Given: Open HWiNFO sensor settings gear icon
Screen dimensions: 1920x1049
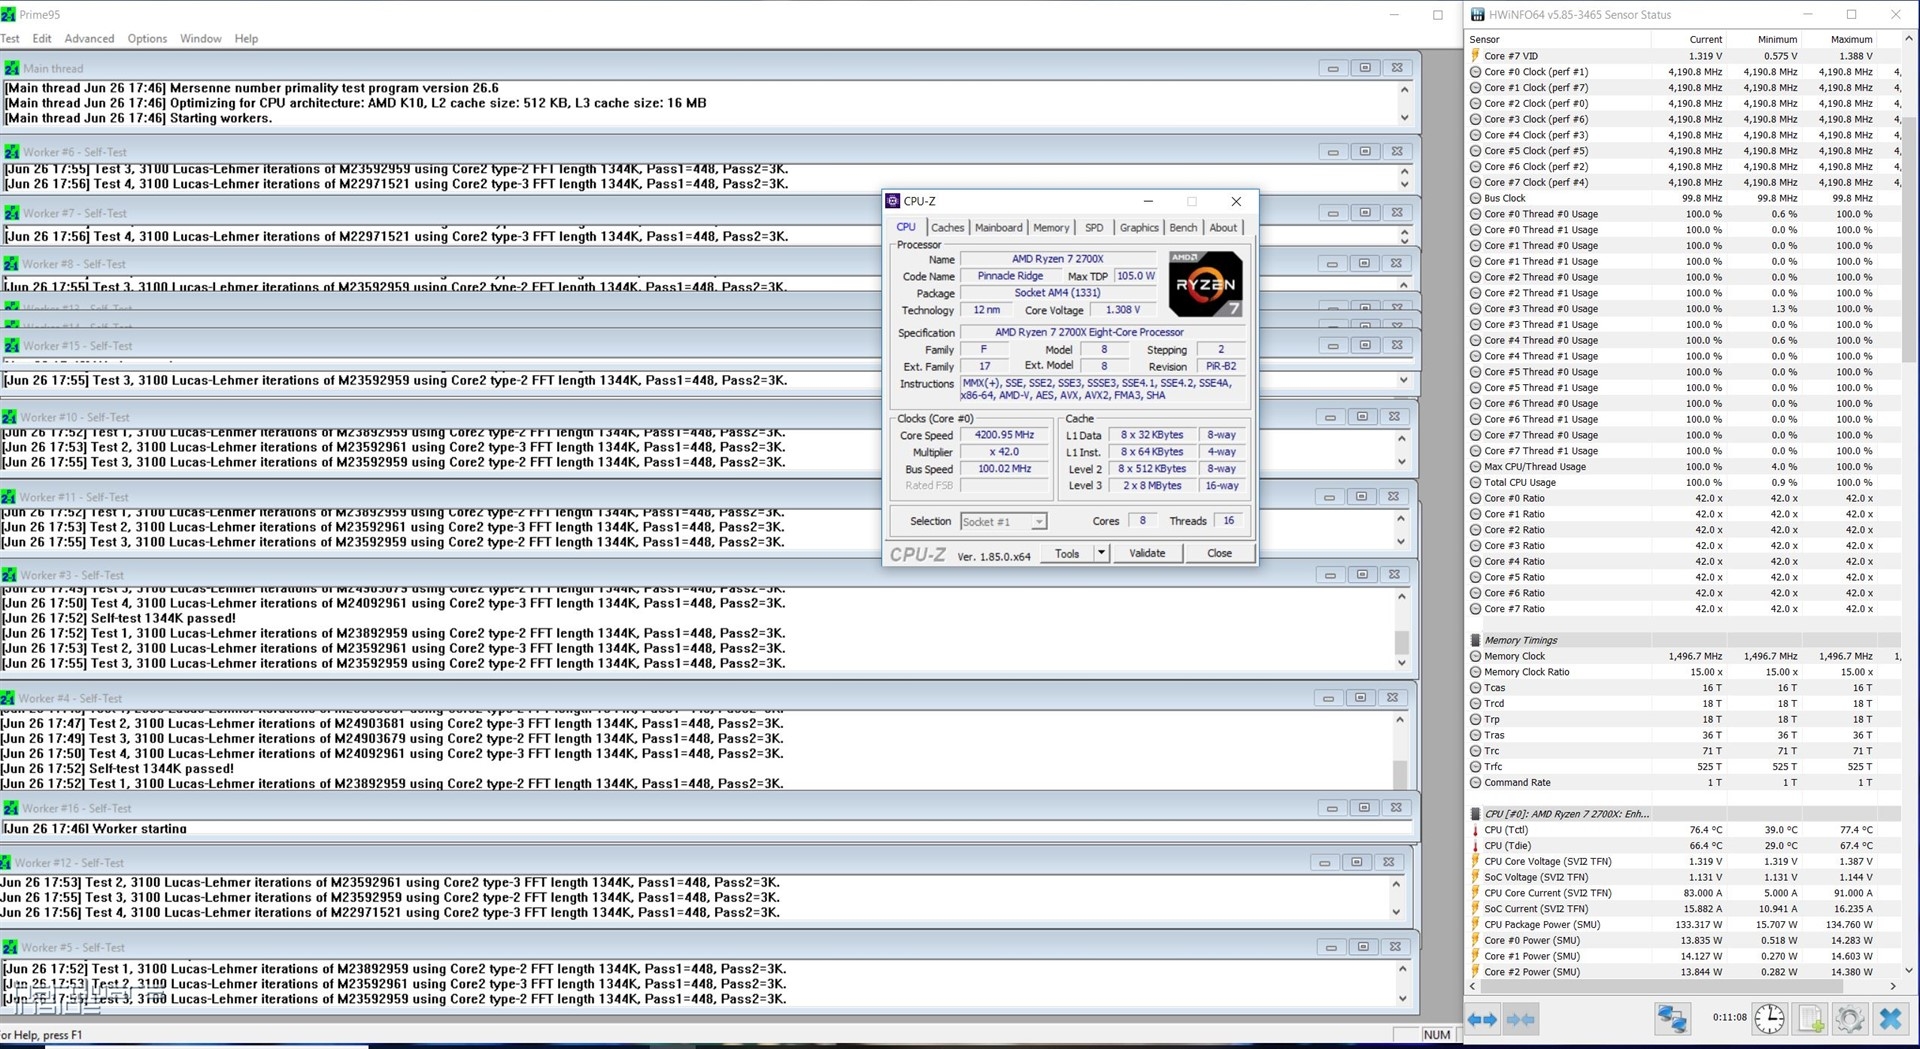Looking at the screenshot, I should click(1850, 1019).
